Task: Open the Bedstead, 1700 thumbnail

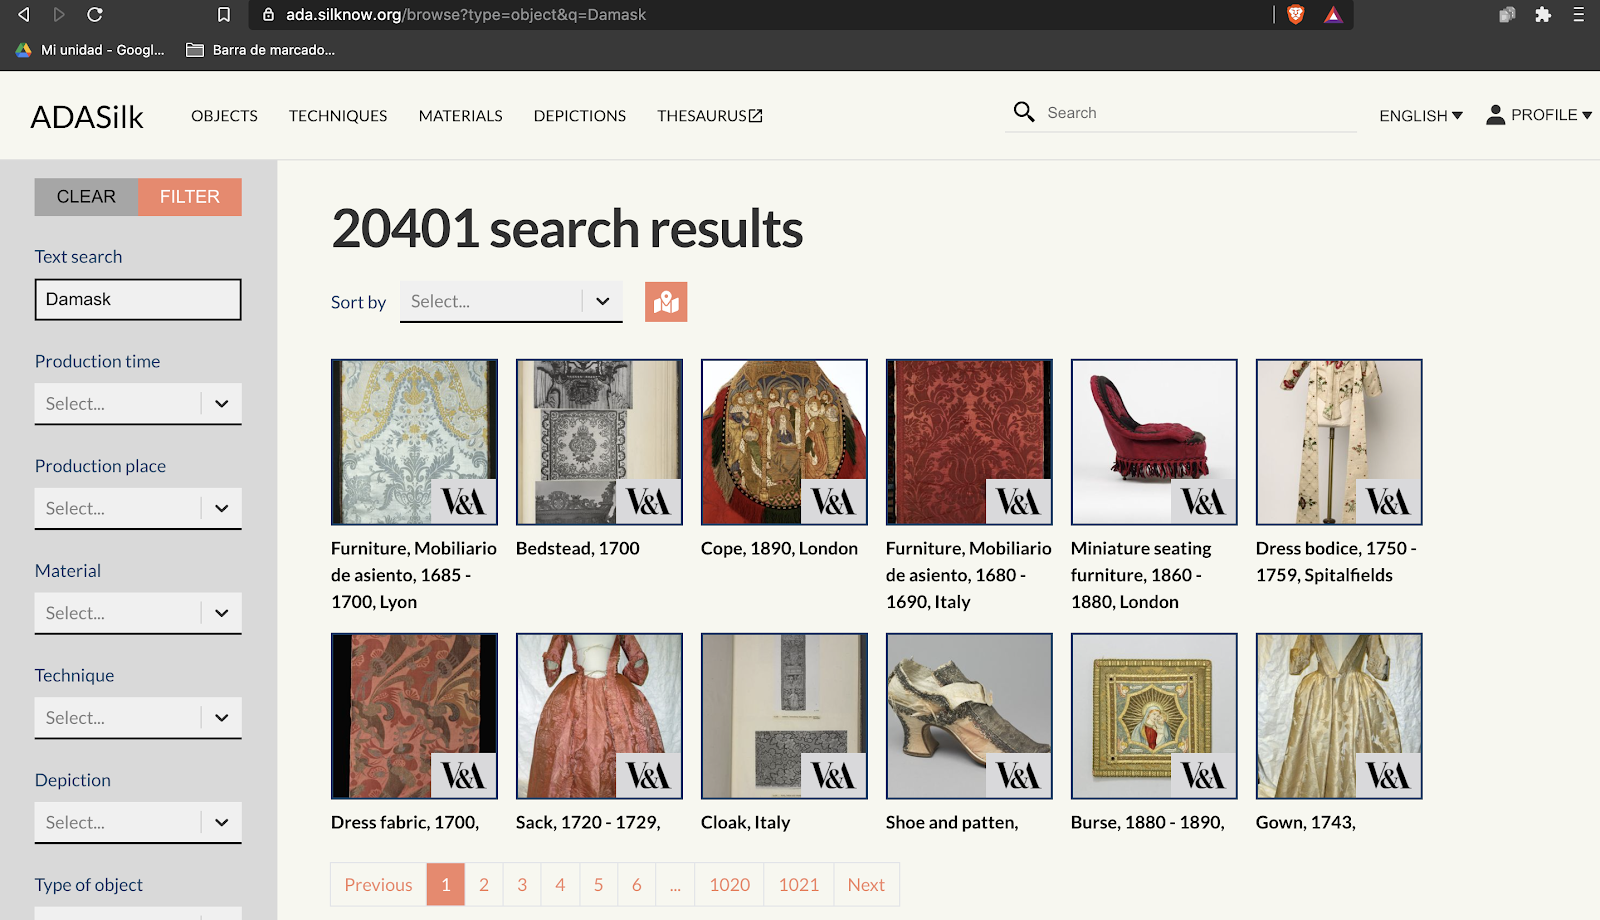Action: coord(599,442)
